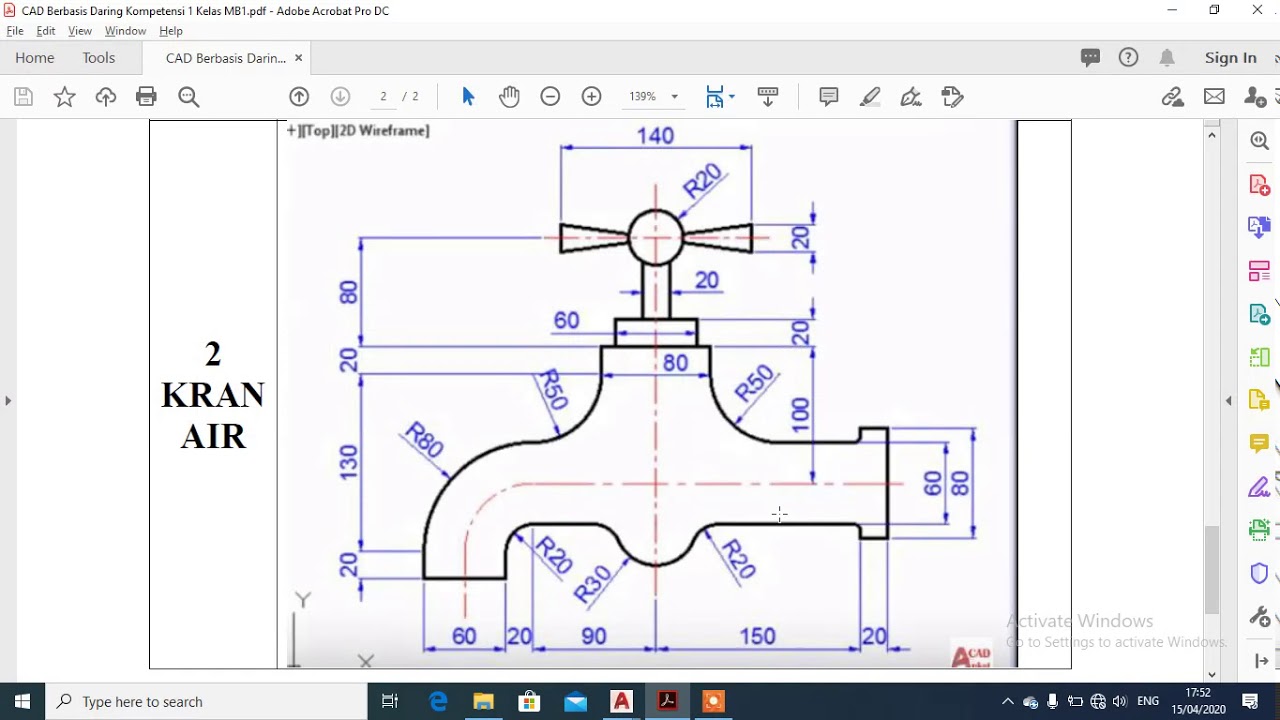Open AutoCAD from the taskbar
Viewport: 1280px width, 720px height.
click(622, 701)
